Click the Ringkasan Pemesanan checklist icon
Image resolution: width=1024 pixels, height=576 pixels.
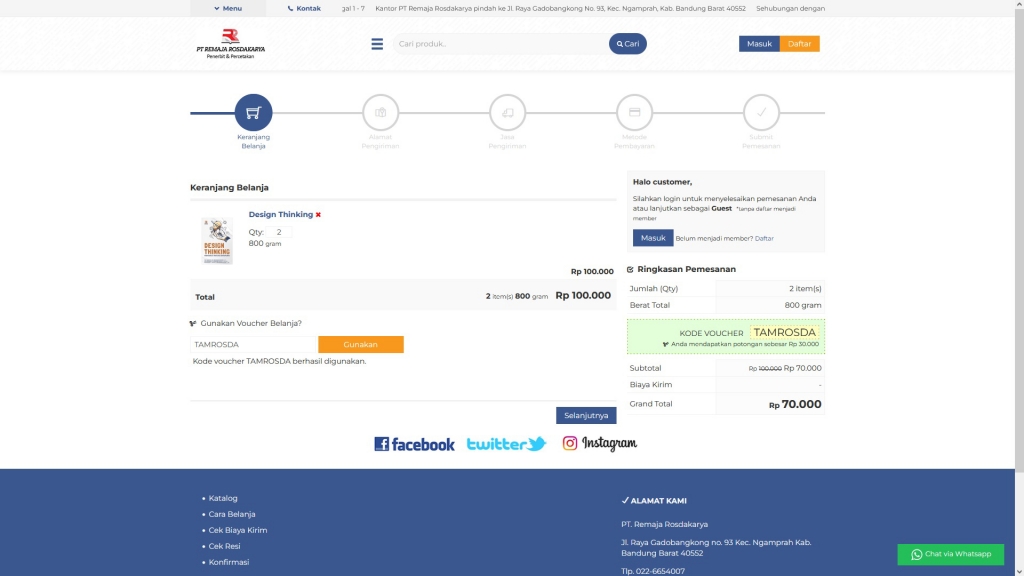[630, 269]
